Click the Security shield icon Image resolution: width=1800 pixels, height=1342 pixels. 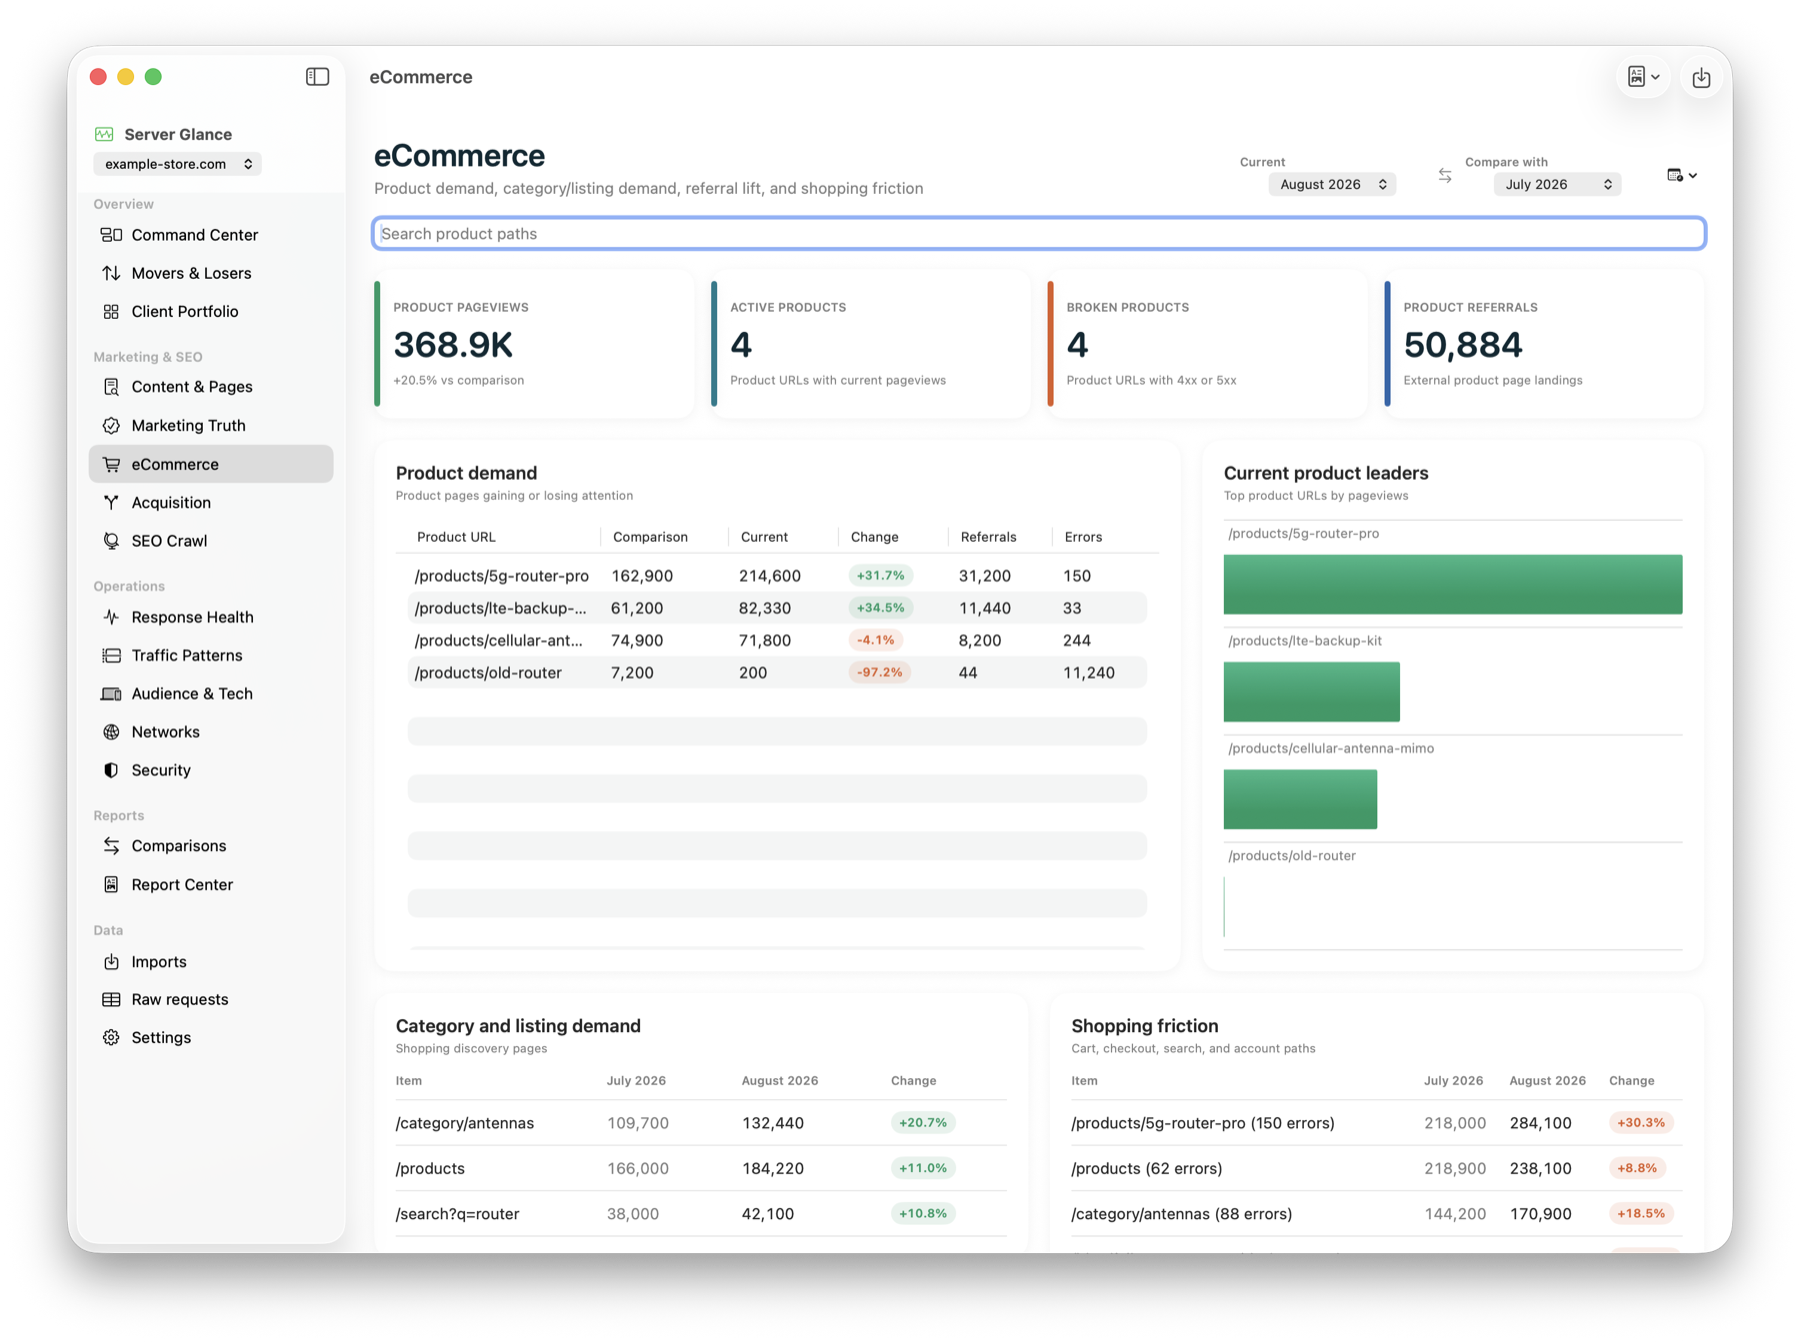pyautogui.click(x=111, y=770)
